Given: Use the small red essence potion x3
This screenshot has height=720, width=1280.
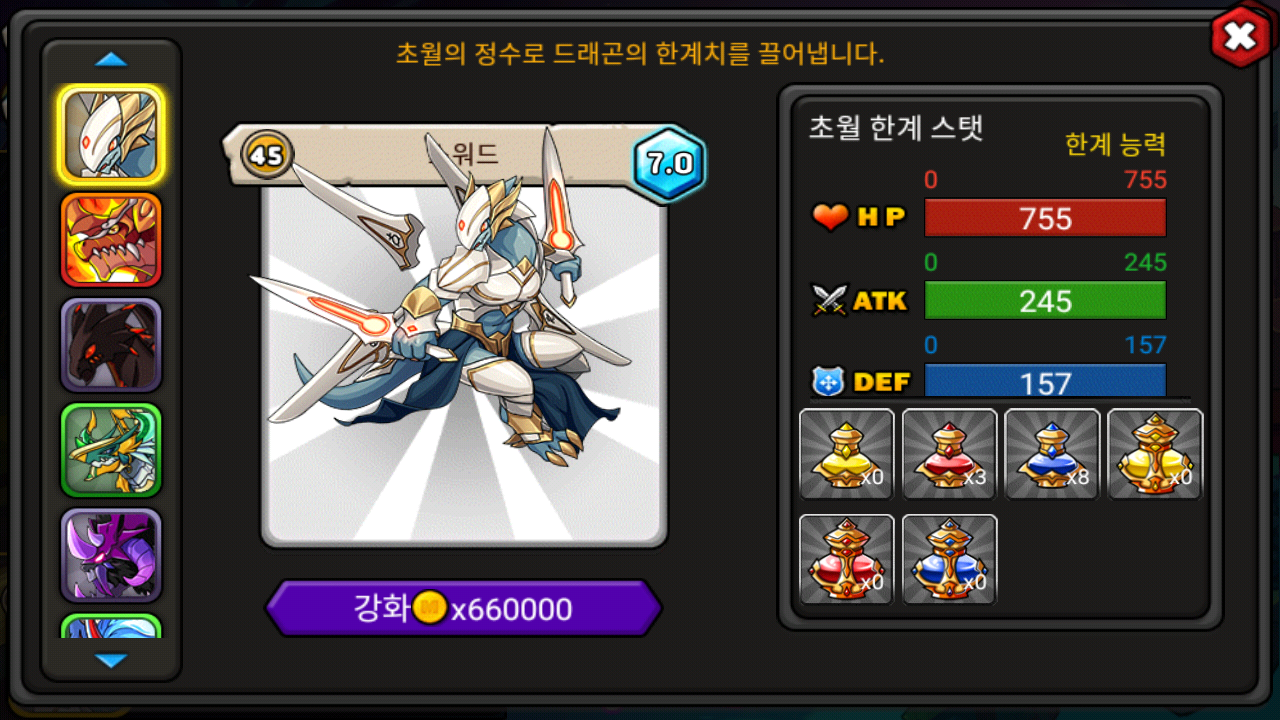Looking at the screenshot, I should pos(950,454).
